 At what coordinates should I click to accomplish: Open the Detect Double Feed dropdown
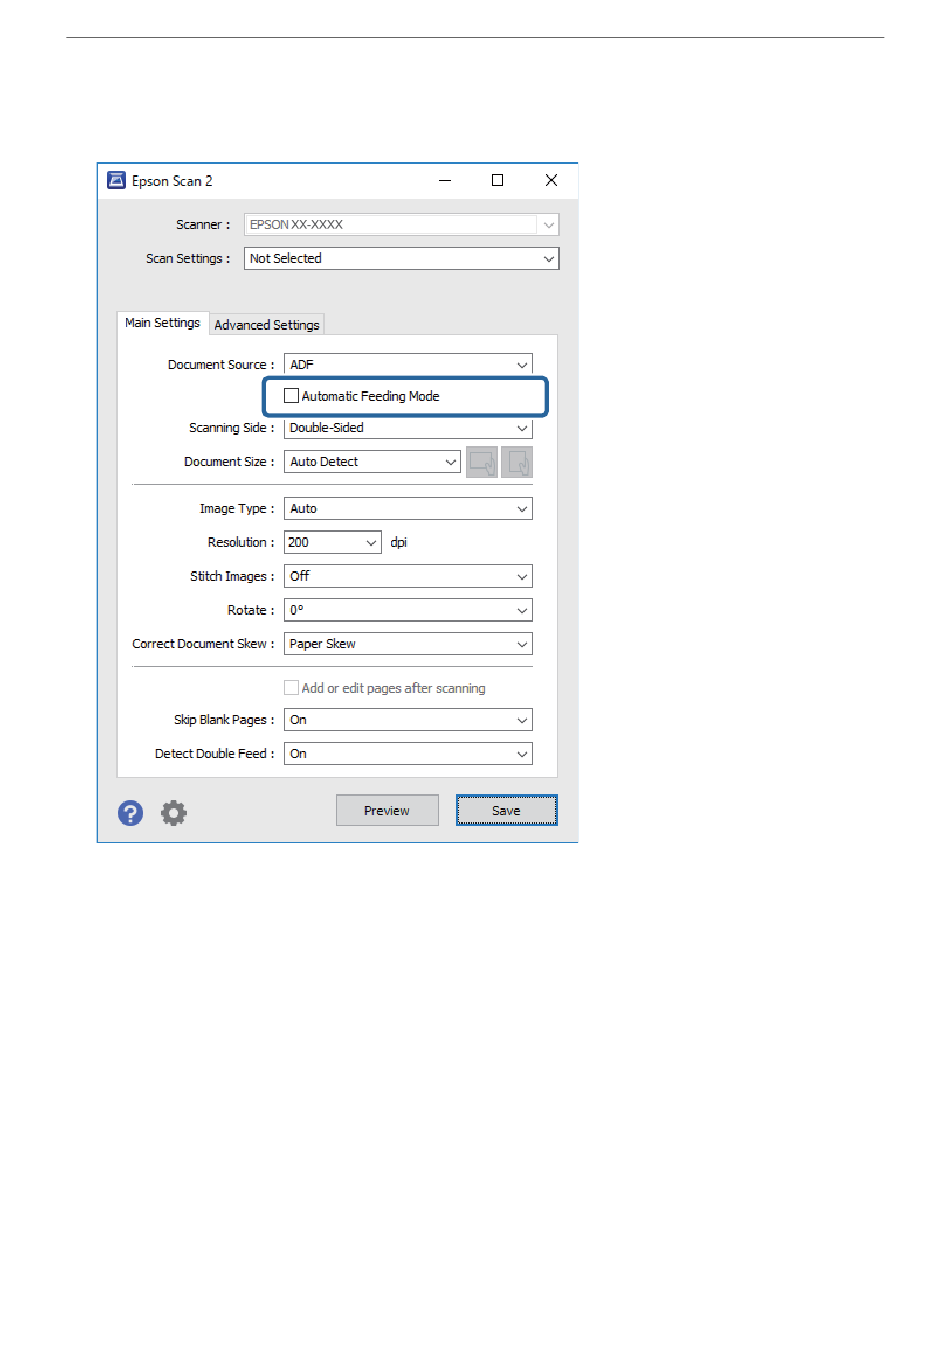(x=408, y=754)
